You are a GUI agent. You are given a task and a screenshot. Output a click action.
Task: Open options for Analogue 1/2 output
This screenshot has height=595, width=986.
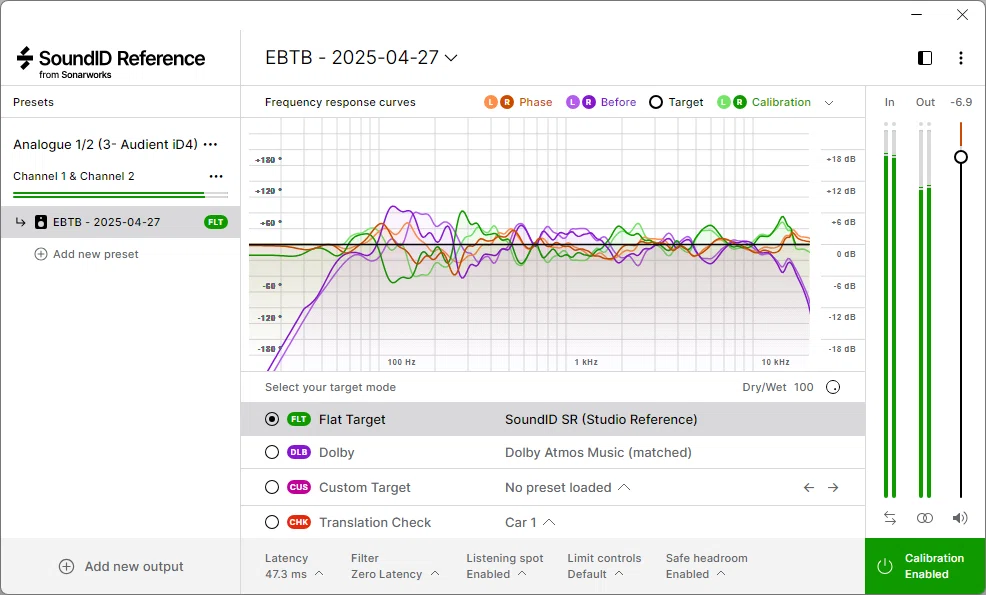tap(211, 145)
